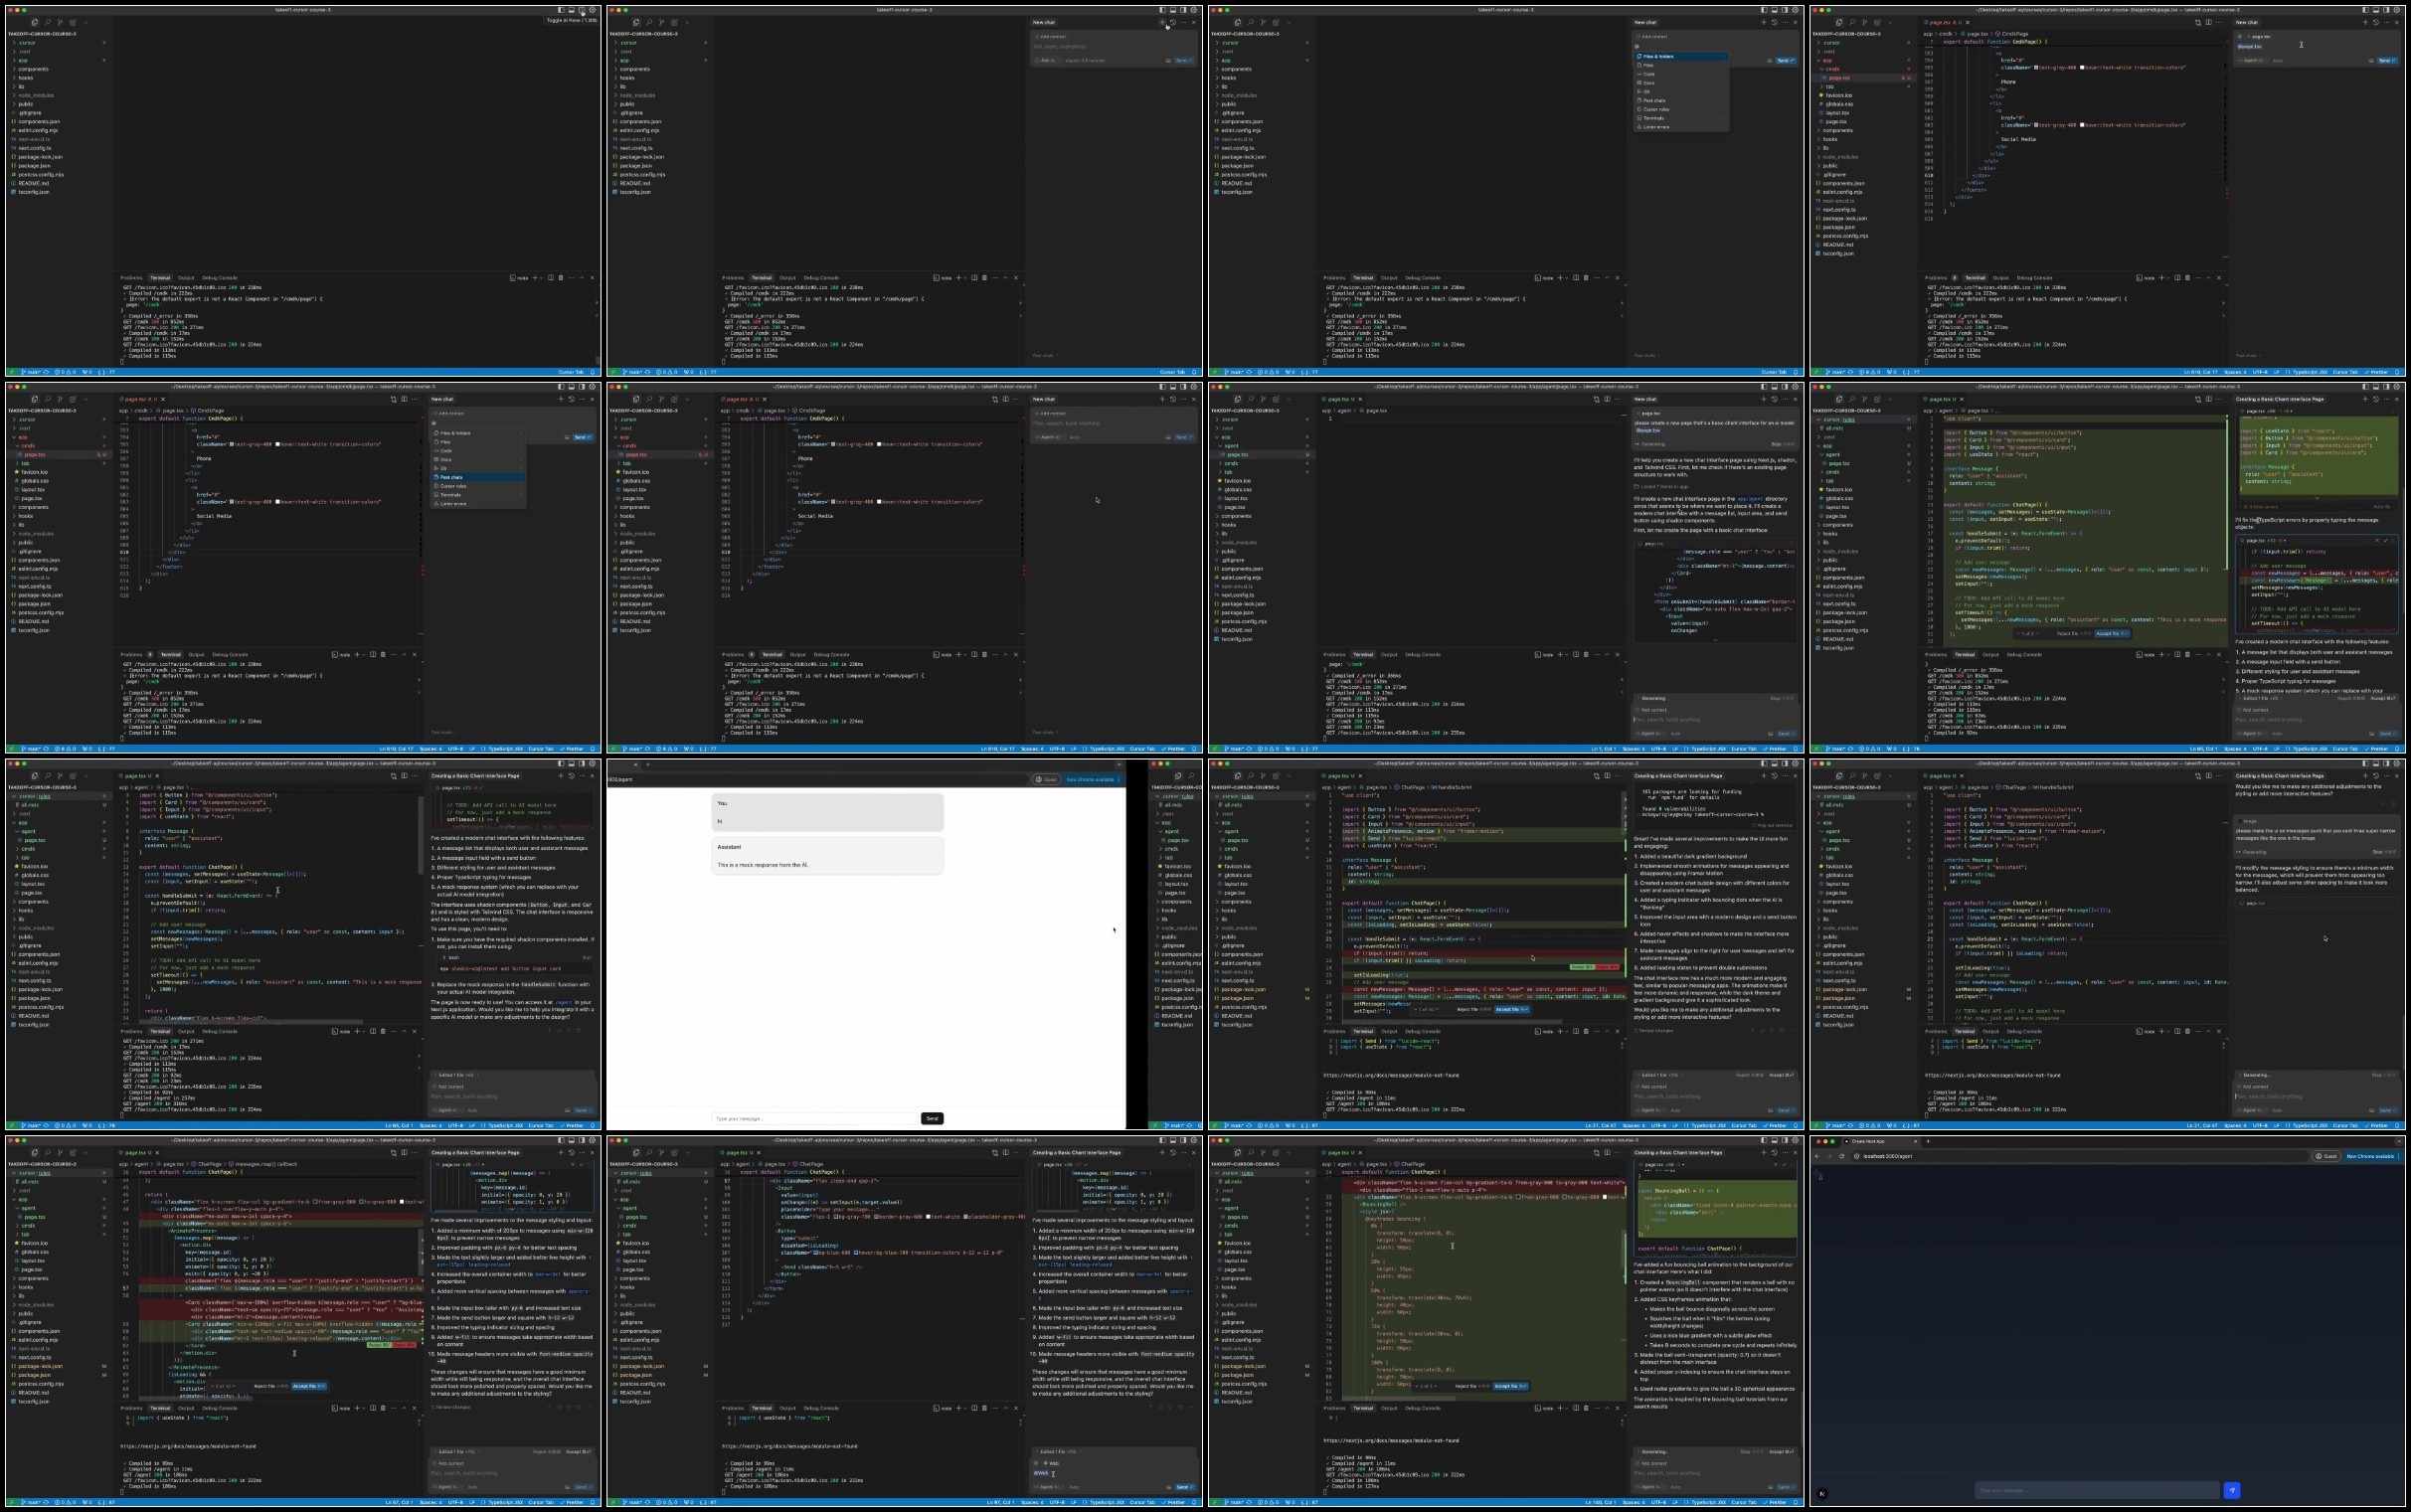
Task: Click Cursor Tab status in Toggle AI Pane tooltip frame
Action: pos(571,372)
